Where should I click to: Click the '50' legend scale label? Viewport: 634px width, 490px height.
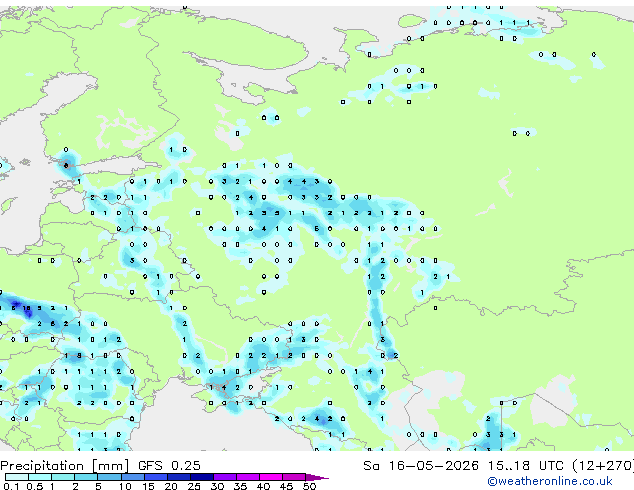310,486
